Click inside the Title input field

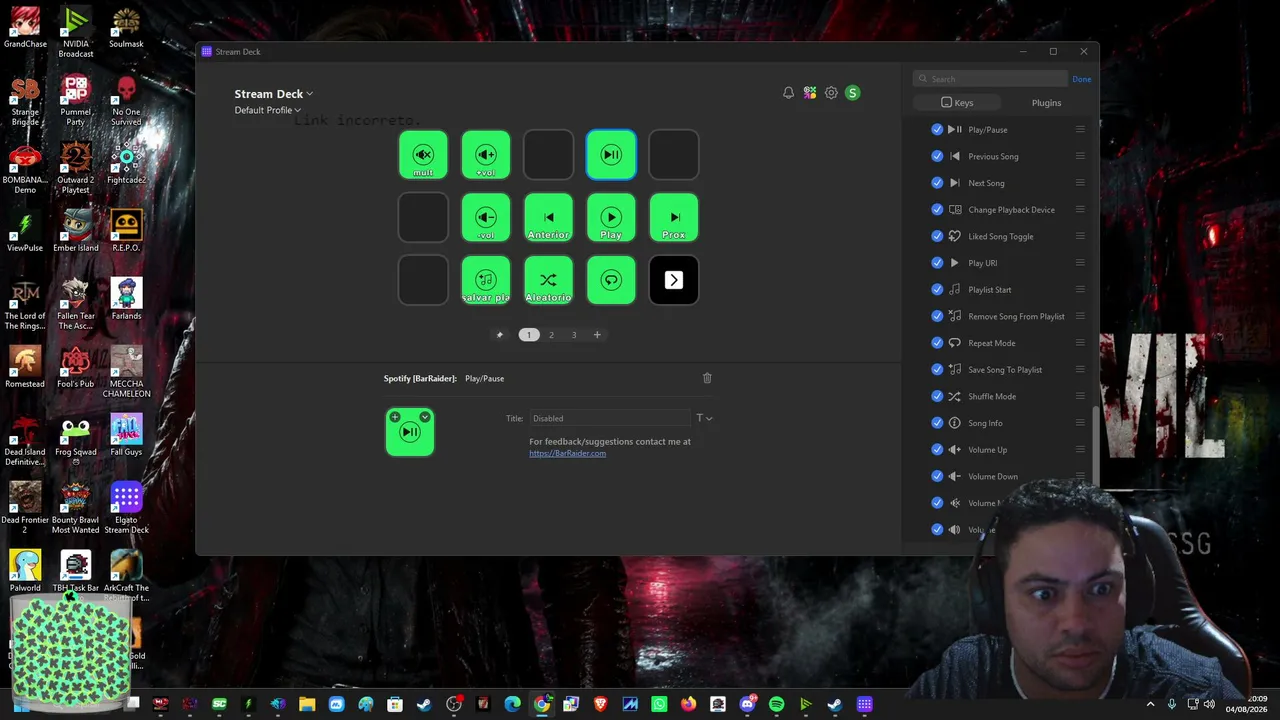tap(610, 418)
